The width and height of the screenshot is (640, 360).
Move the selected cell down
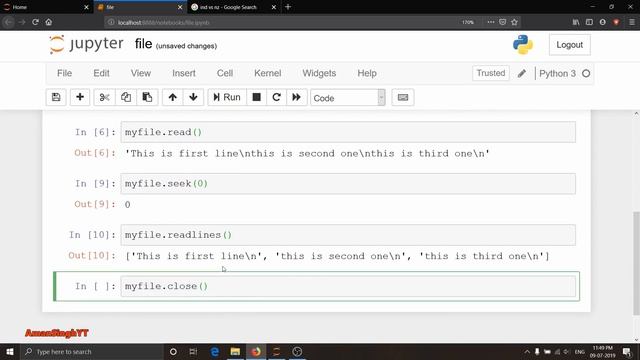coord(193,97)
